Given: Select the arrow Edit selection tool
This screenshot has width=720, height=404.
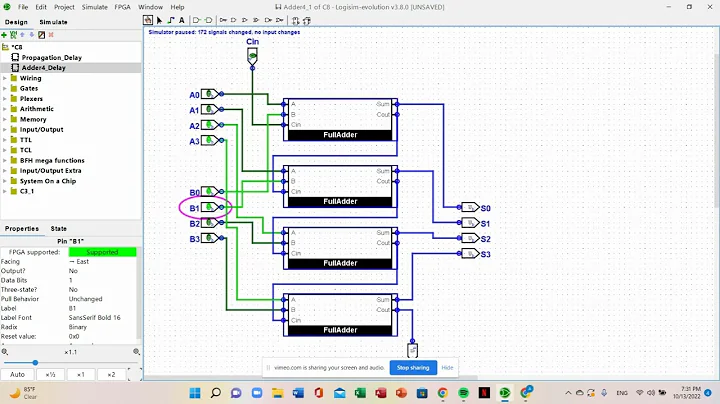Looking at the screenshot, I should (x=159, y=20).
